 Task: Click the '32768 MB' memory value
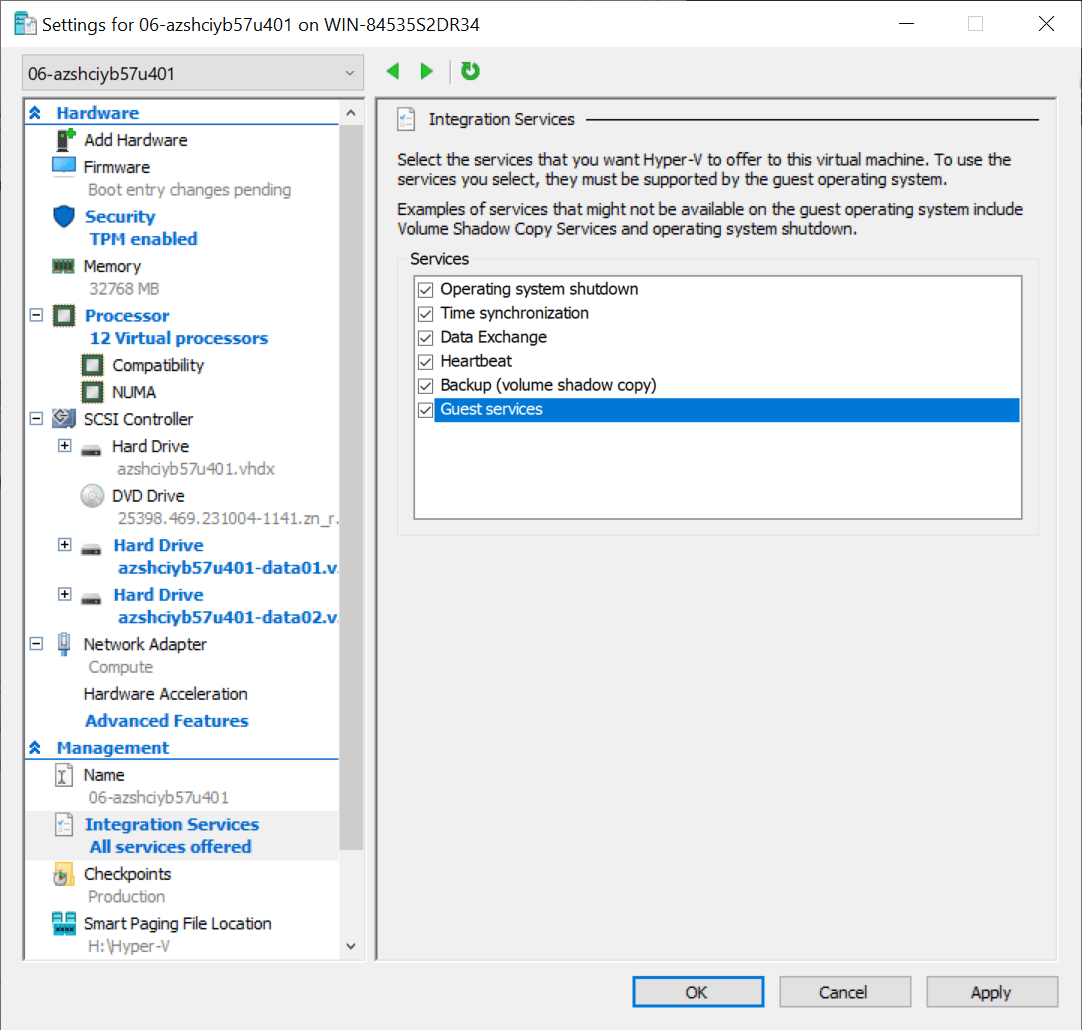124,288
